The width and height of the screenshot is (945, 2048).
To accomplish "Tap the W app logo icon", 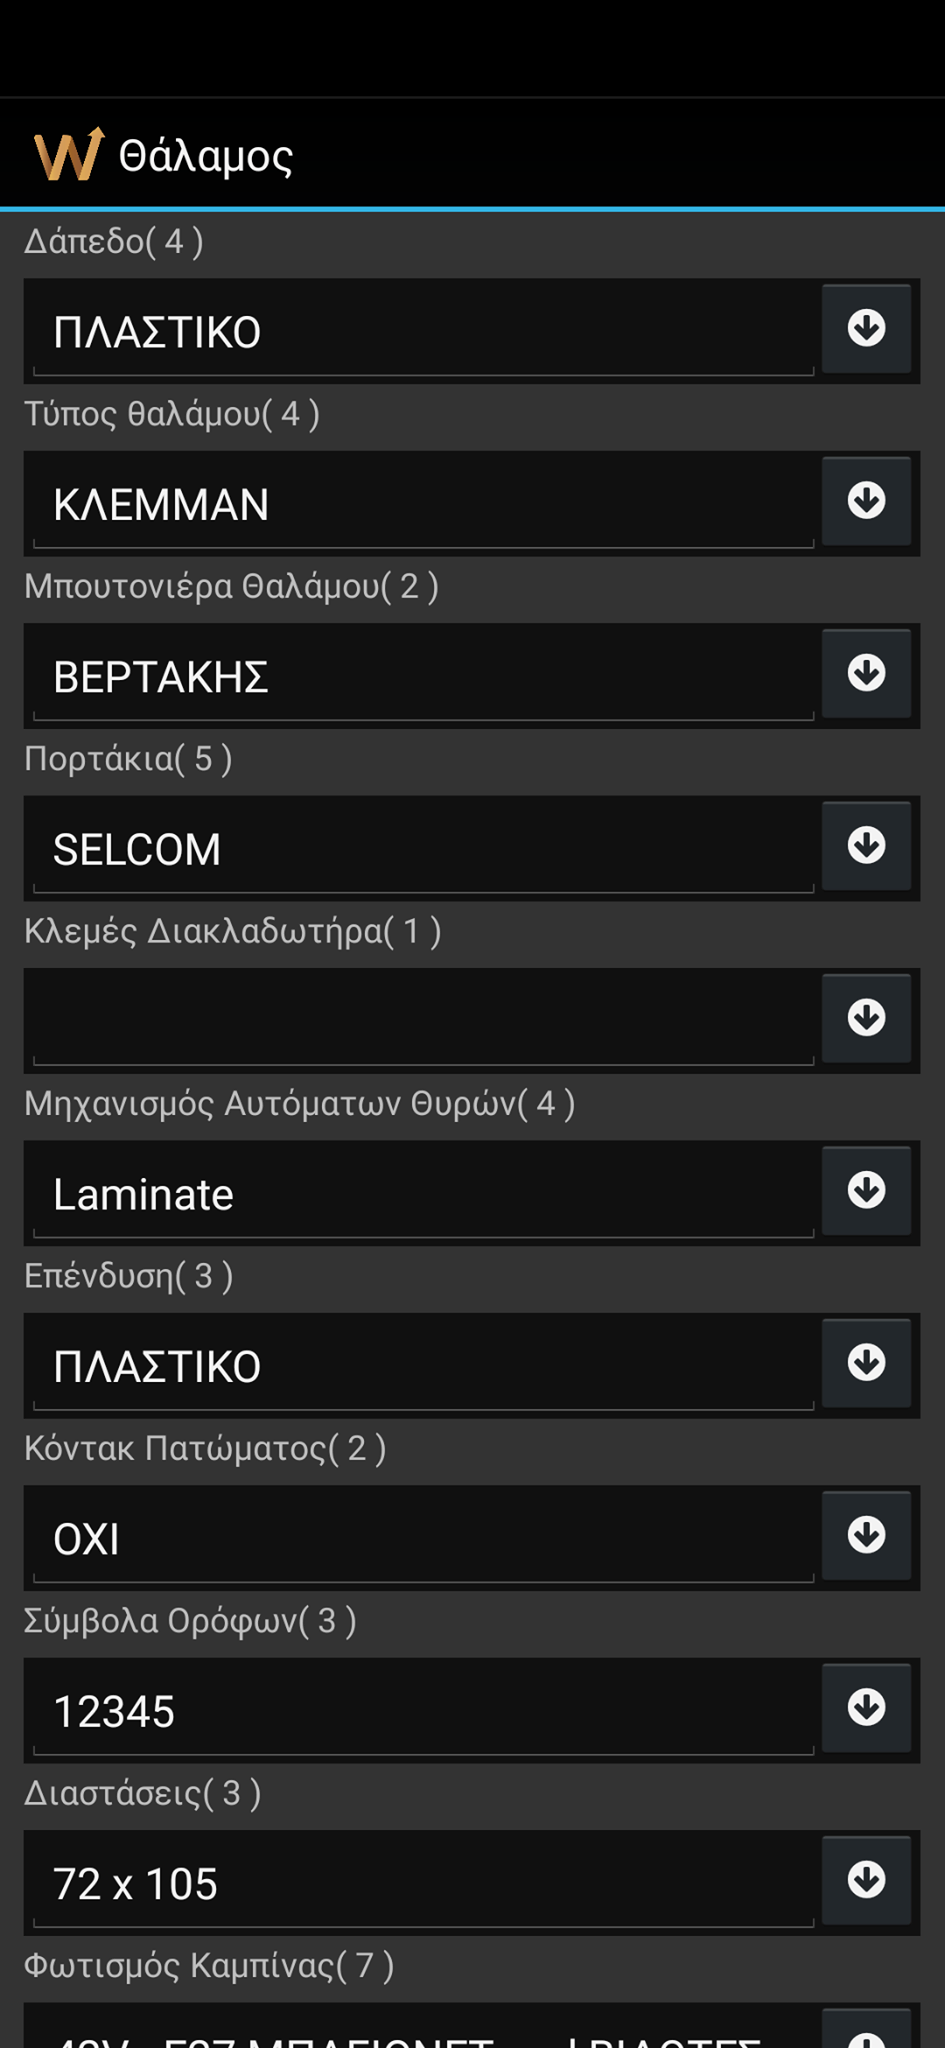I will [68, 155].
